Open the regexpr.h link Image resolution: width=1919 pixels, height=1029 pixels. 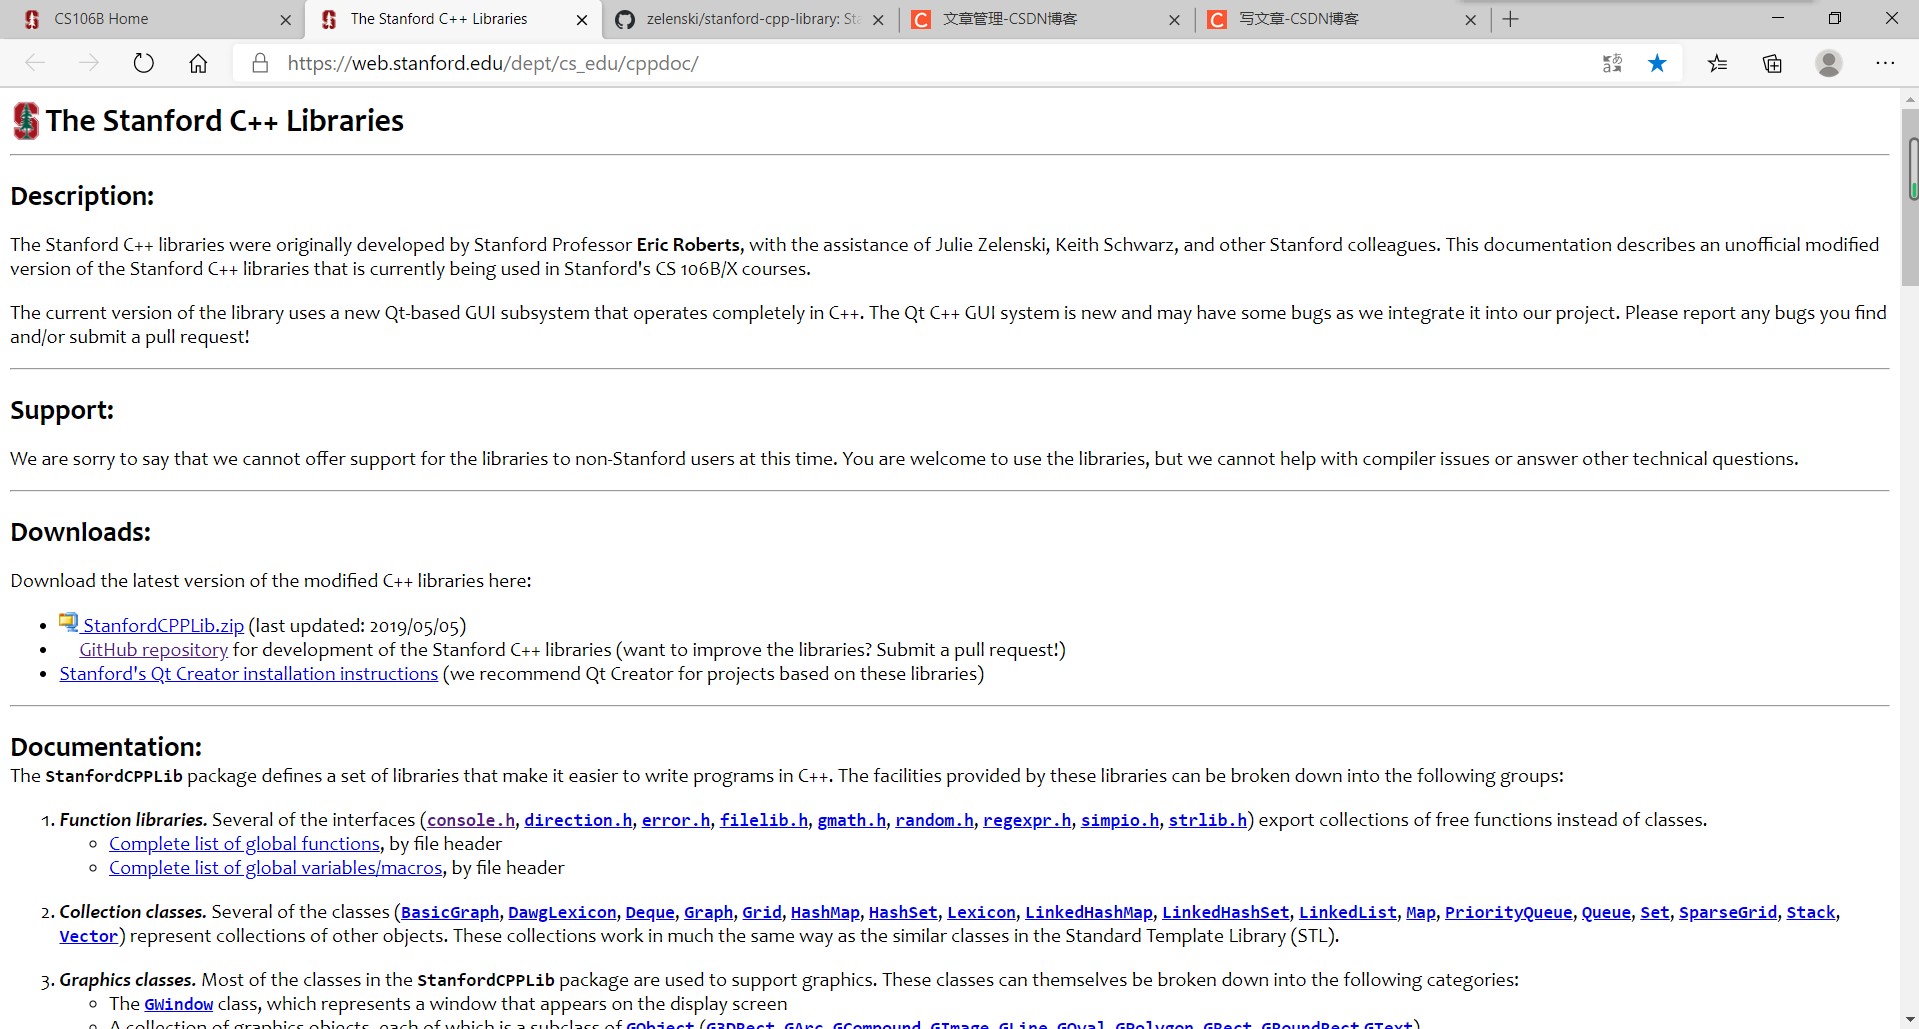[x=1027, y=820]
